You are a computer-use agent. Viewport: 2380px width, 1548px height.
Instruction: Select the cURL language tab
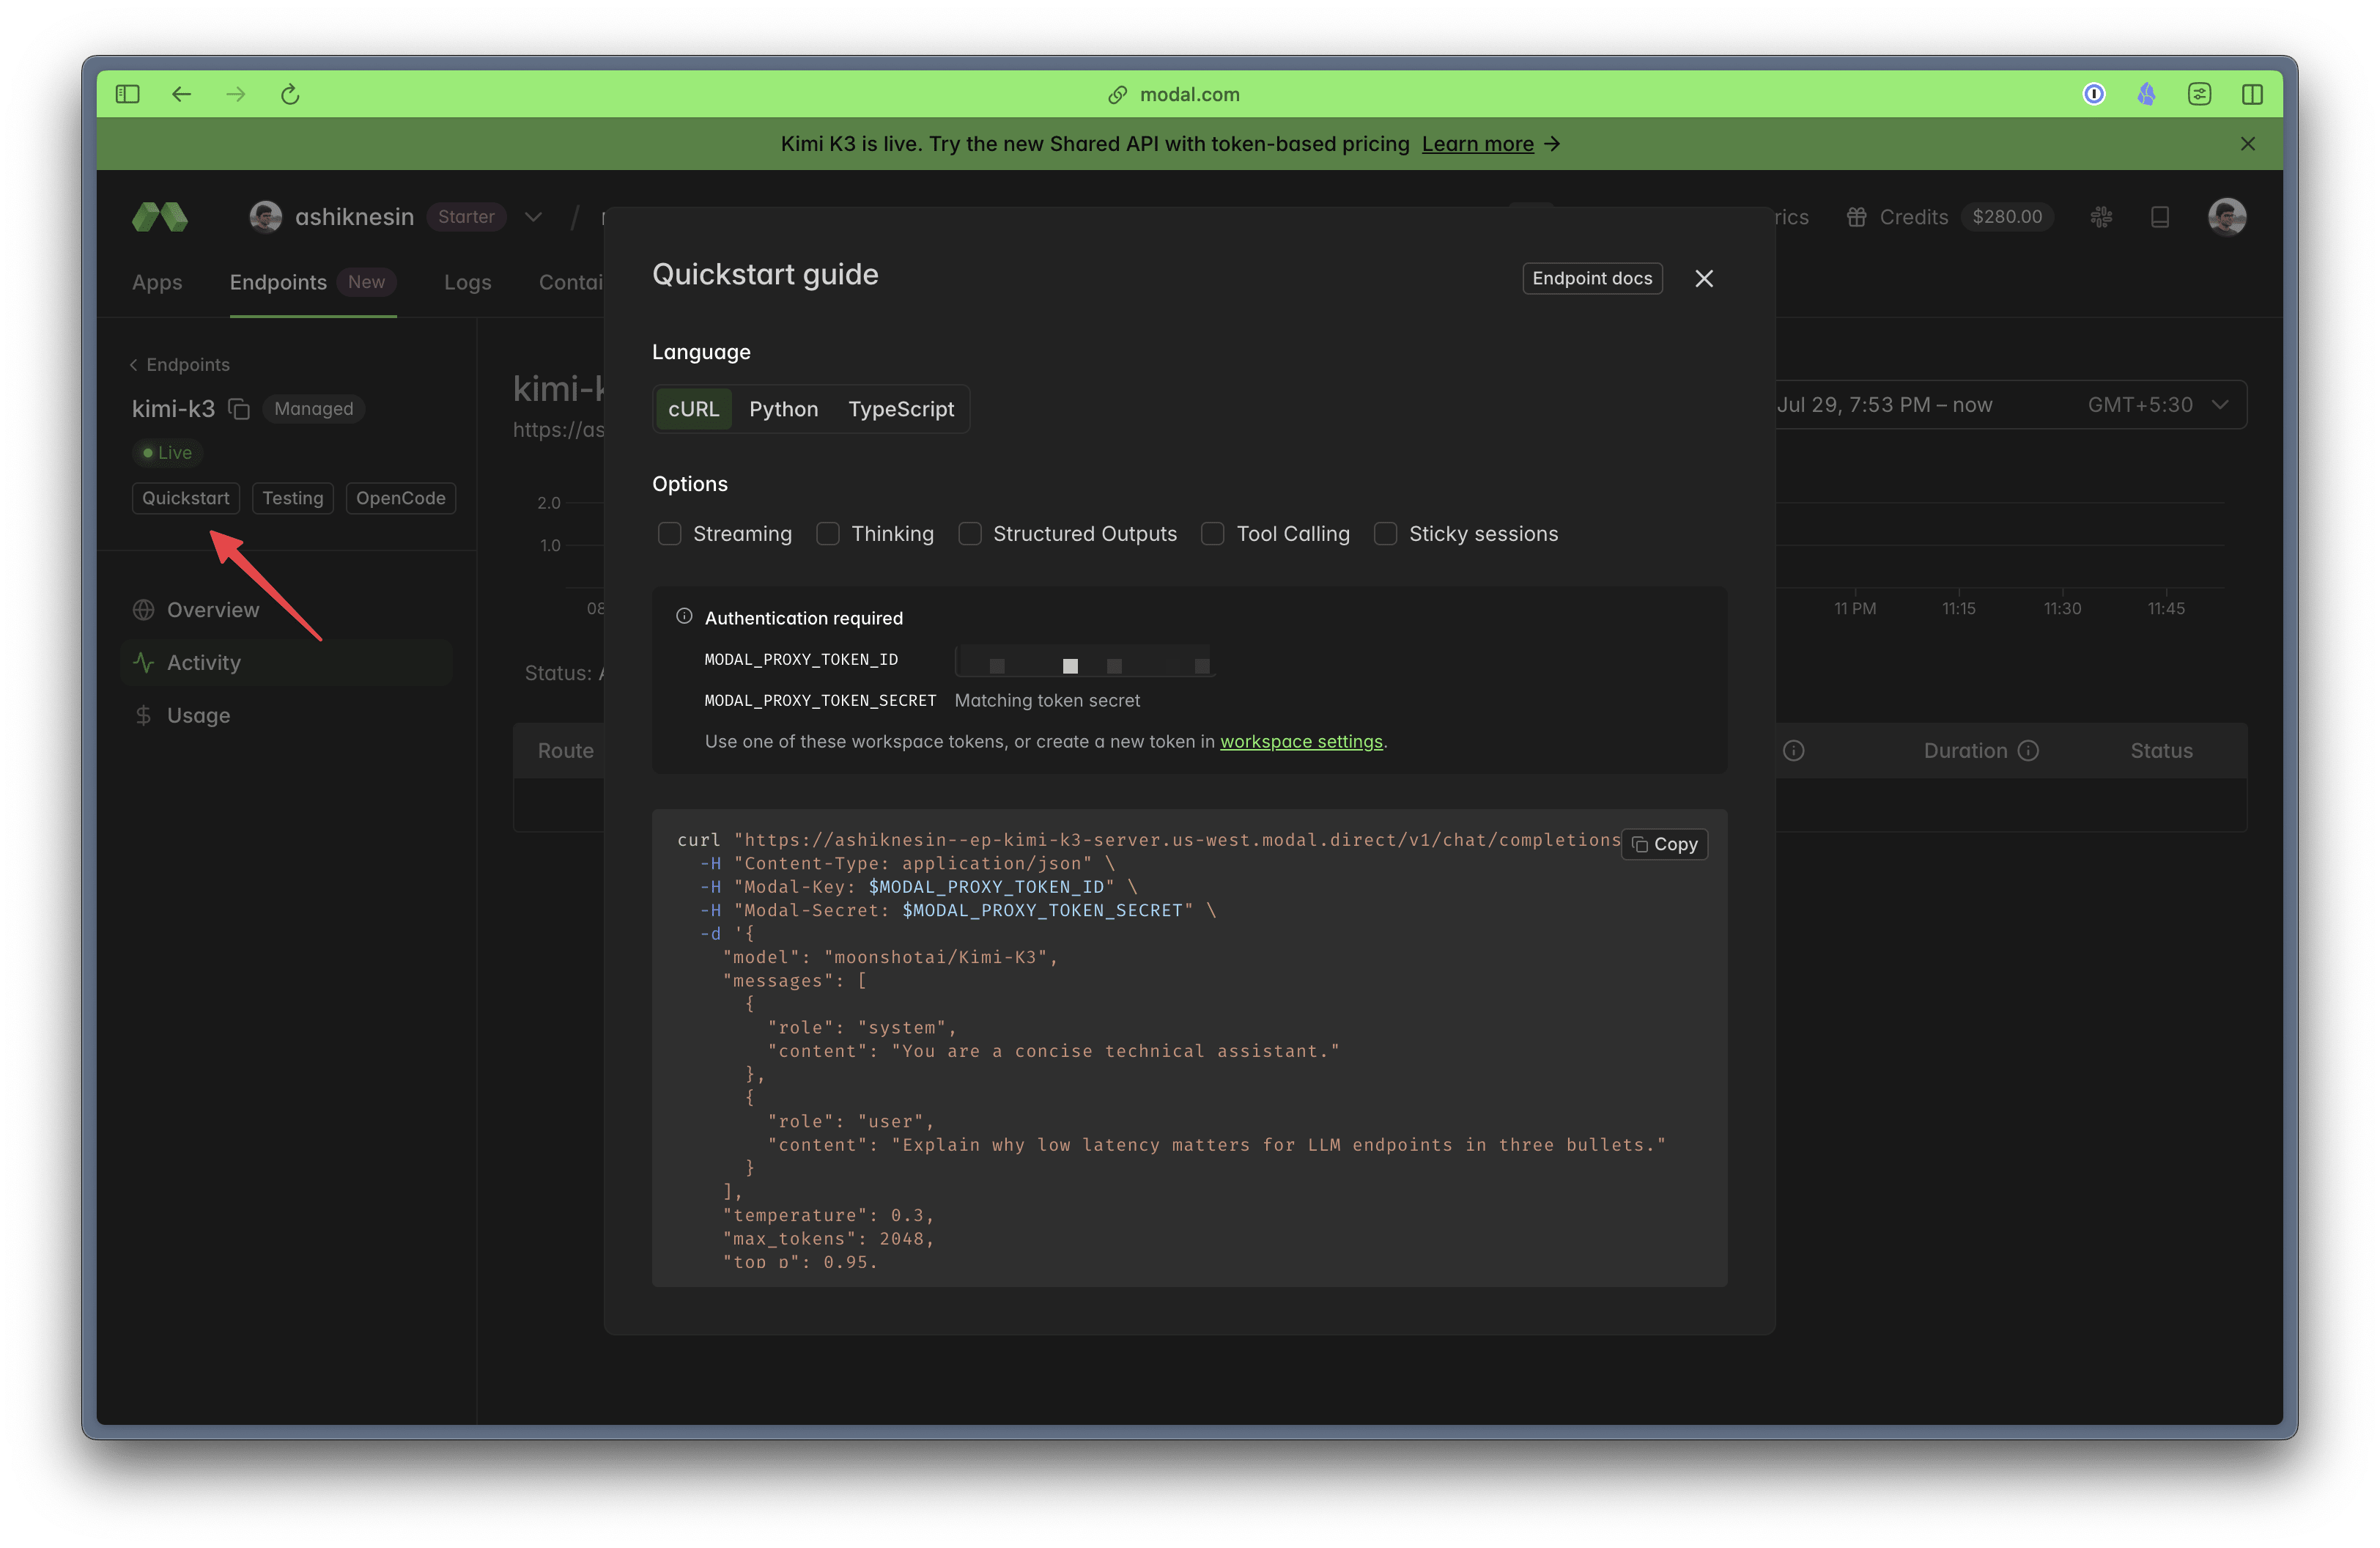(694, 409)
